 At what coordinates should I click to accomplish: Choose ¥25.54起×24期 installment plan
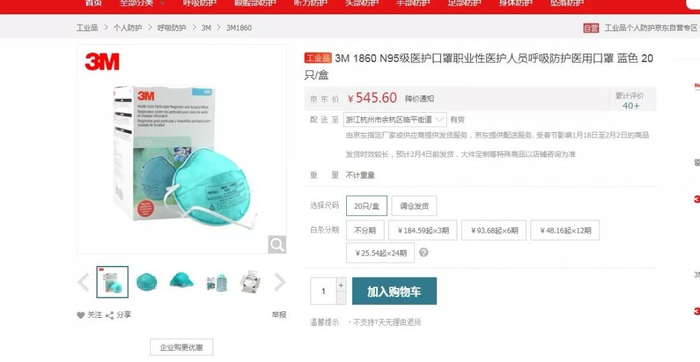coord(380,253)
